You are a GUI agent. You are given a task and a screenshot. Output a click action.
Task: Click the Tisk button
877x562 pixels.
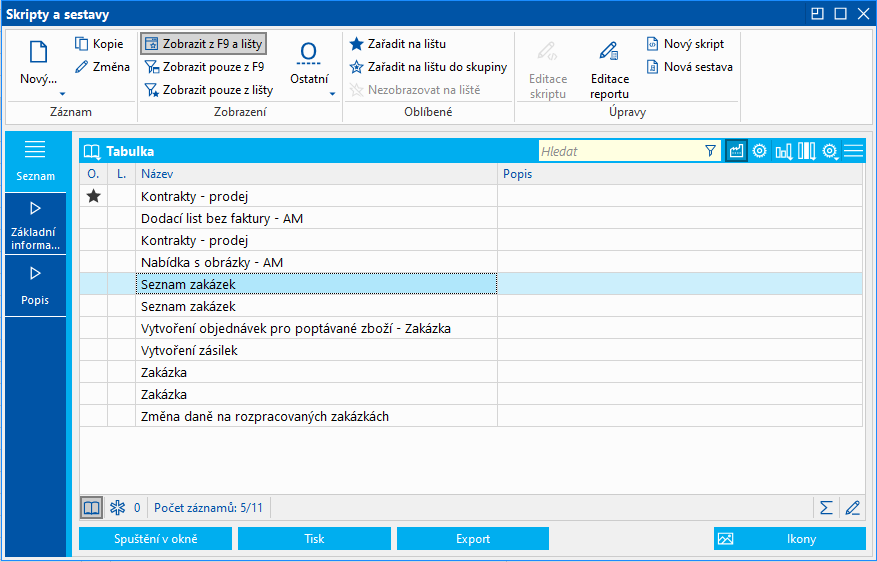pyautogui.click(x=314, y=539)
